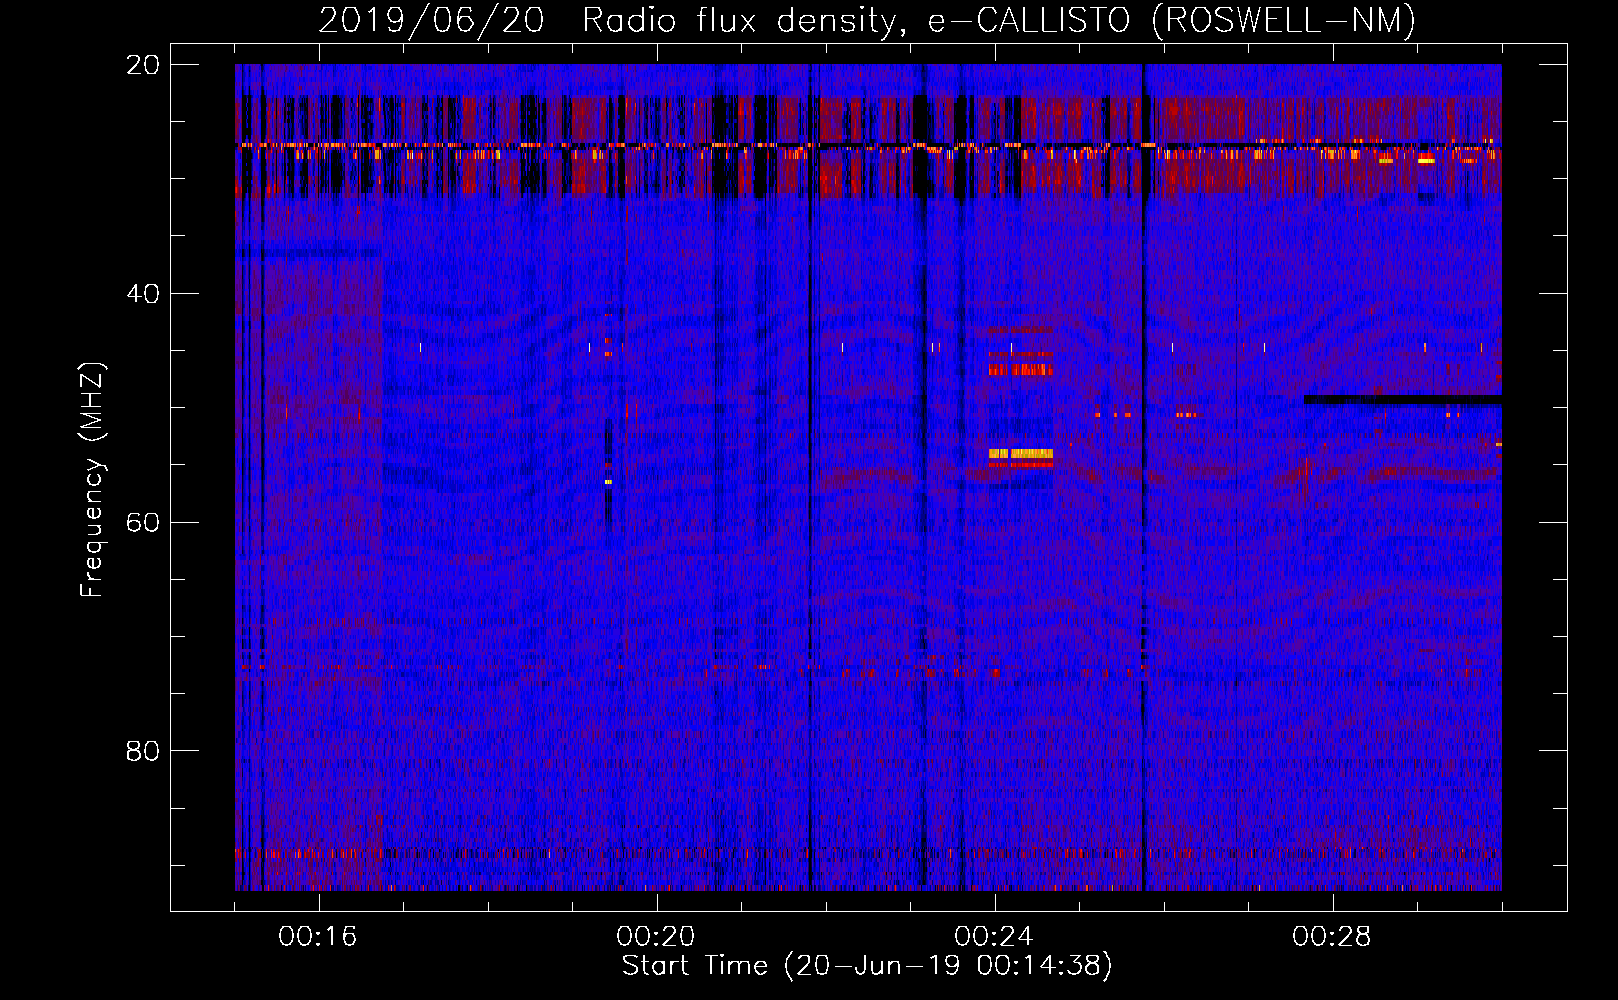Viewport: 1618px width, 1000px height.
Task: Click the 60 MHz frequency tick label
Action: tap(143, 522)
